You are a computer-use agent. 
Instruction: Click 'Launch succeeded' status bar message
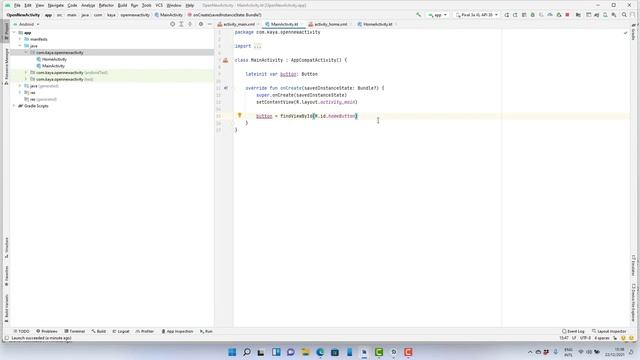tap(41, 338)
